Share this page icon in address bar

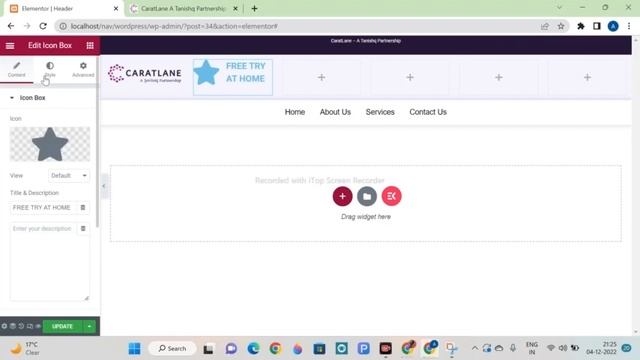[x=545, y=26]
